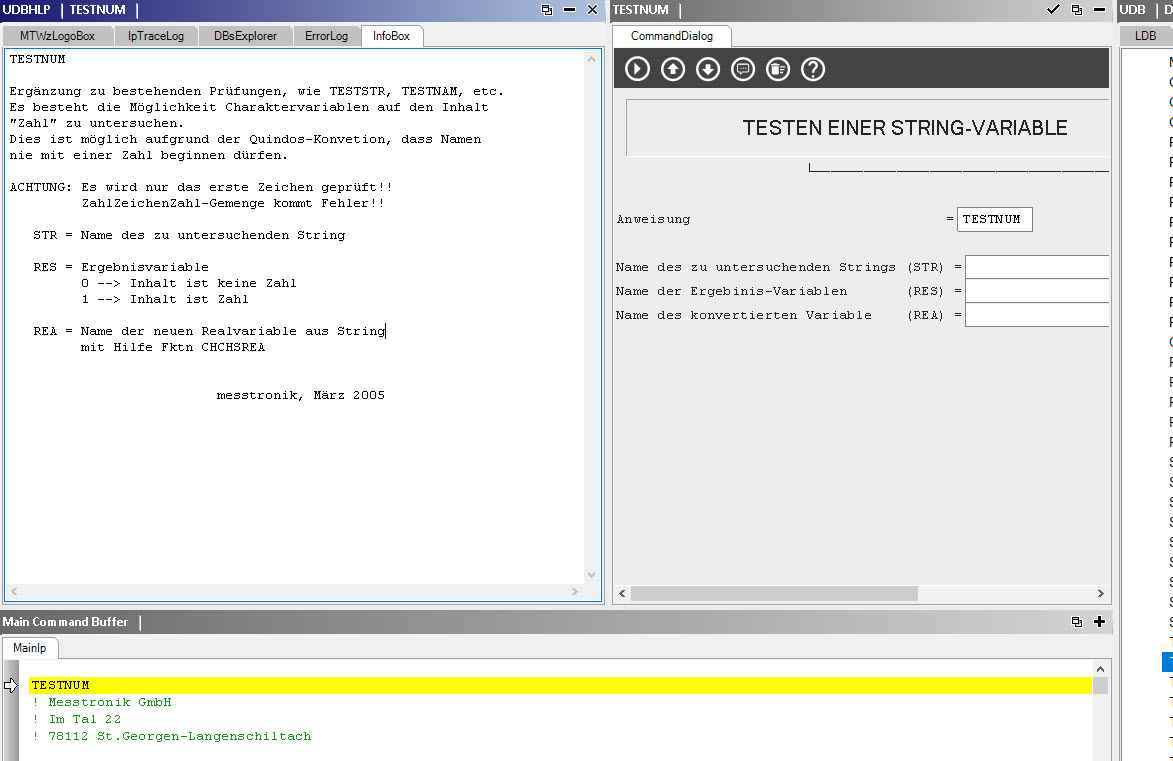Click the UDB pane title tab
The image size is (1173, 761).
[1133, 10]
